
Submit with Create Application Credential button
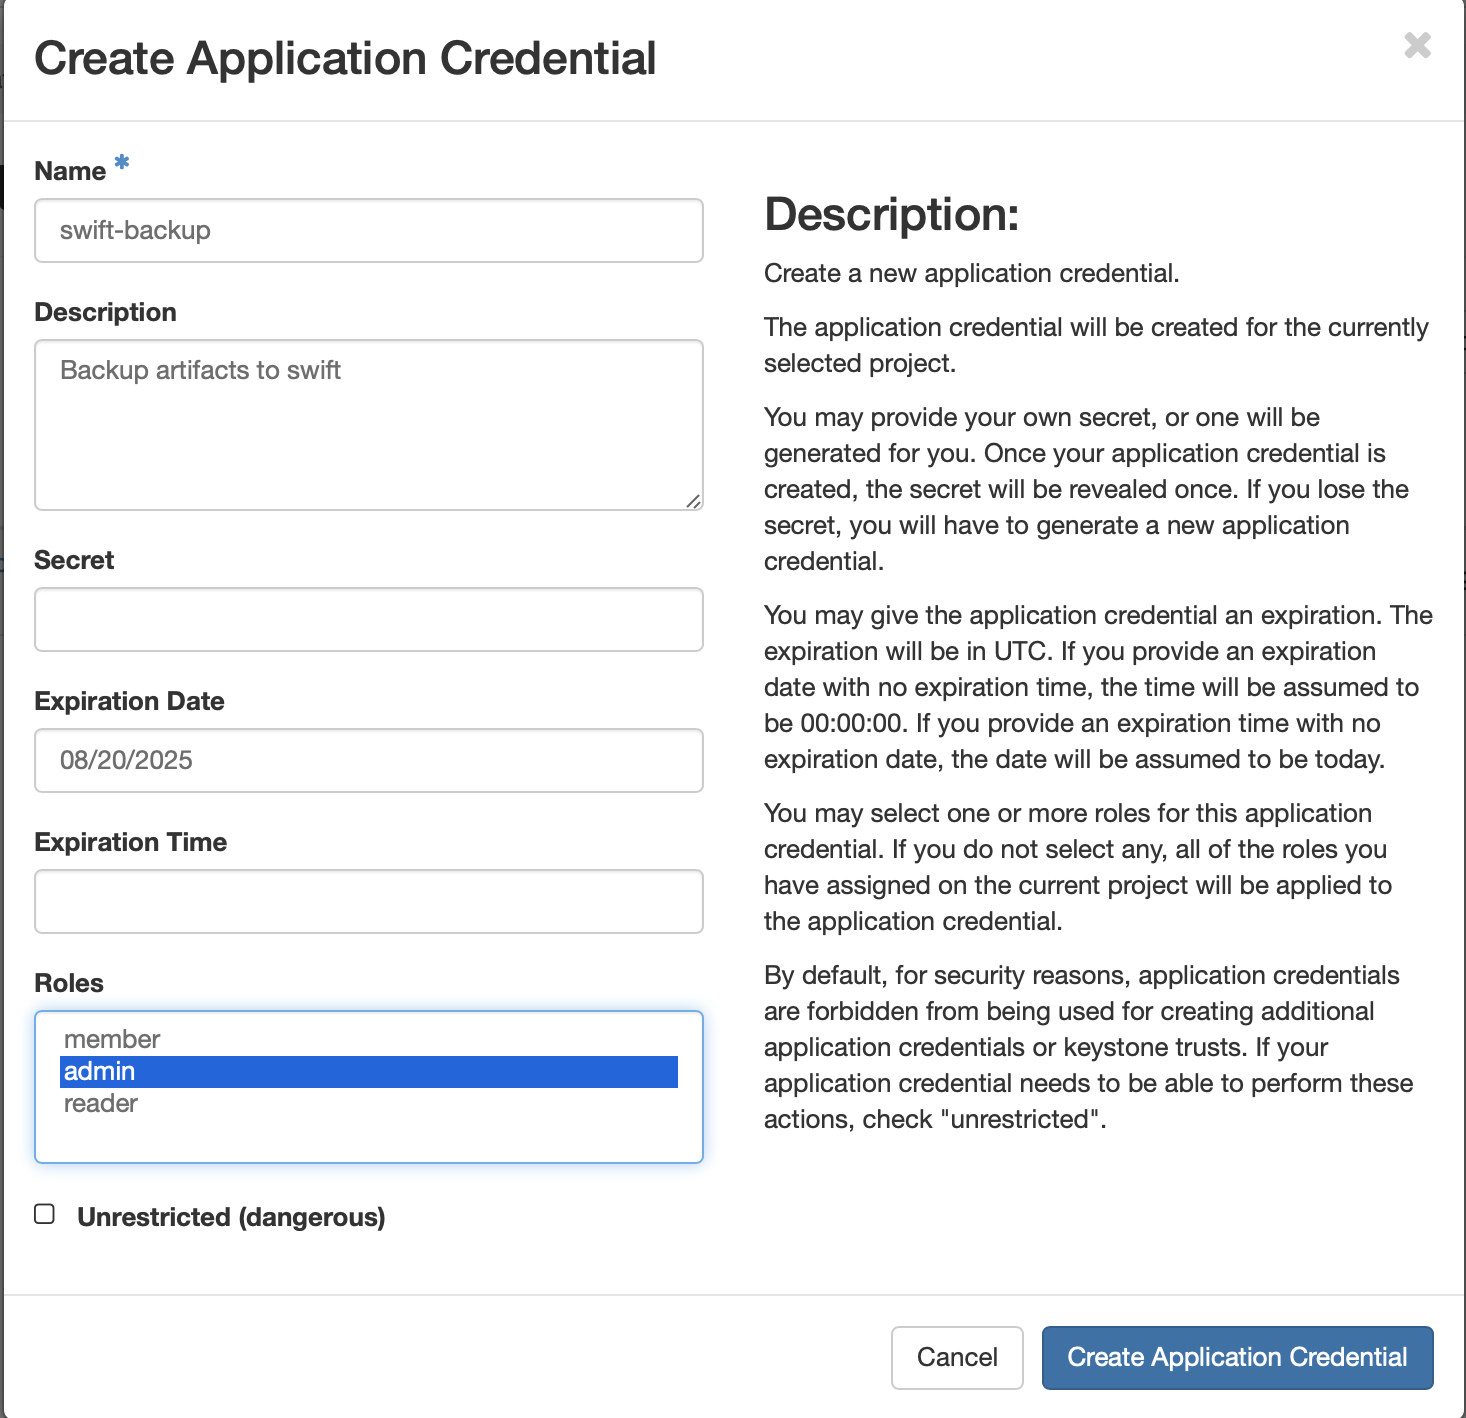[x=1237, y=1357]
